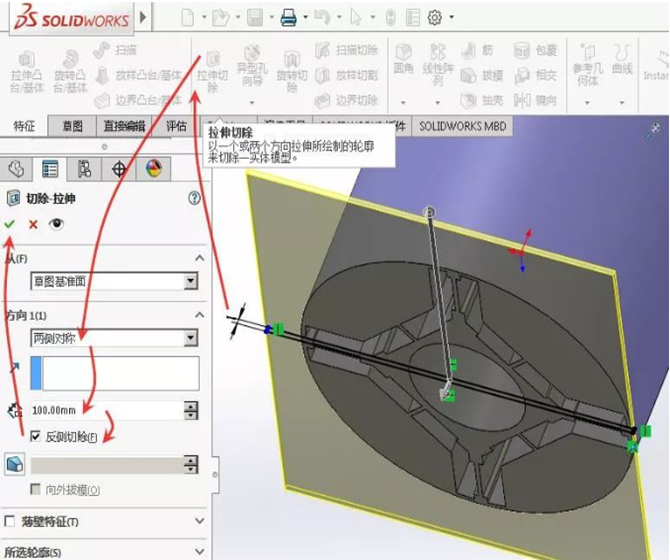Toggle detailed preview eye icon

[x=56, y=224]
